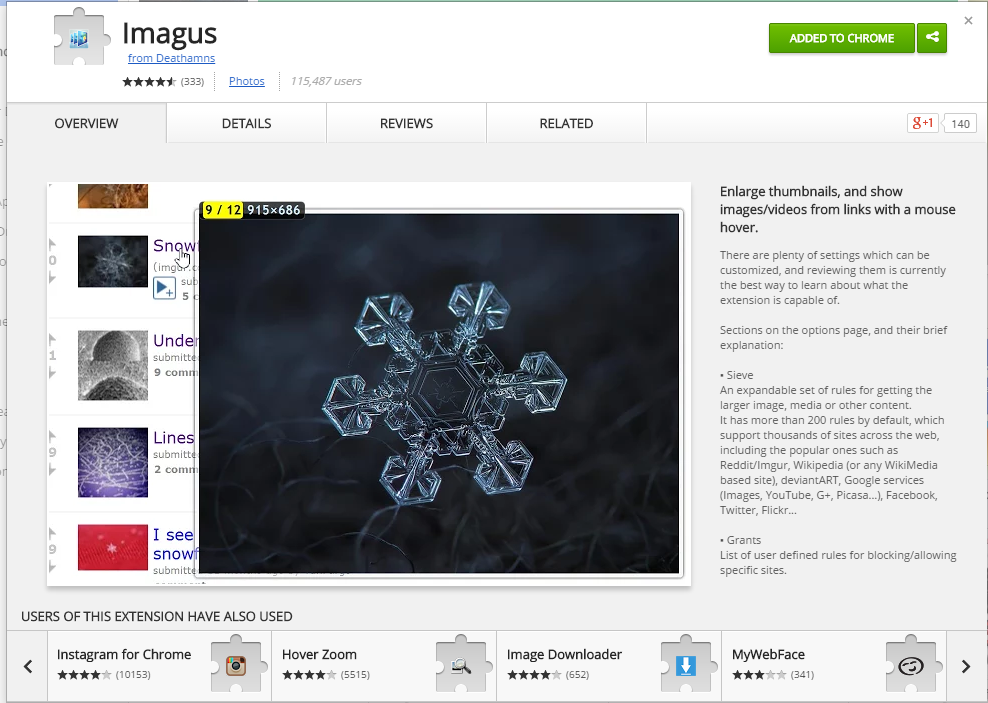Click the Imagus extension puzzle icon
The height and width of the screenshot is (703, 988).
(x=81, y=38)
